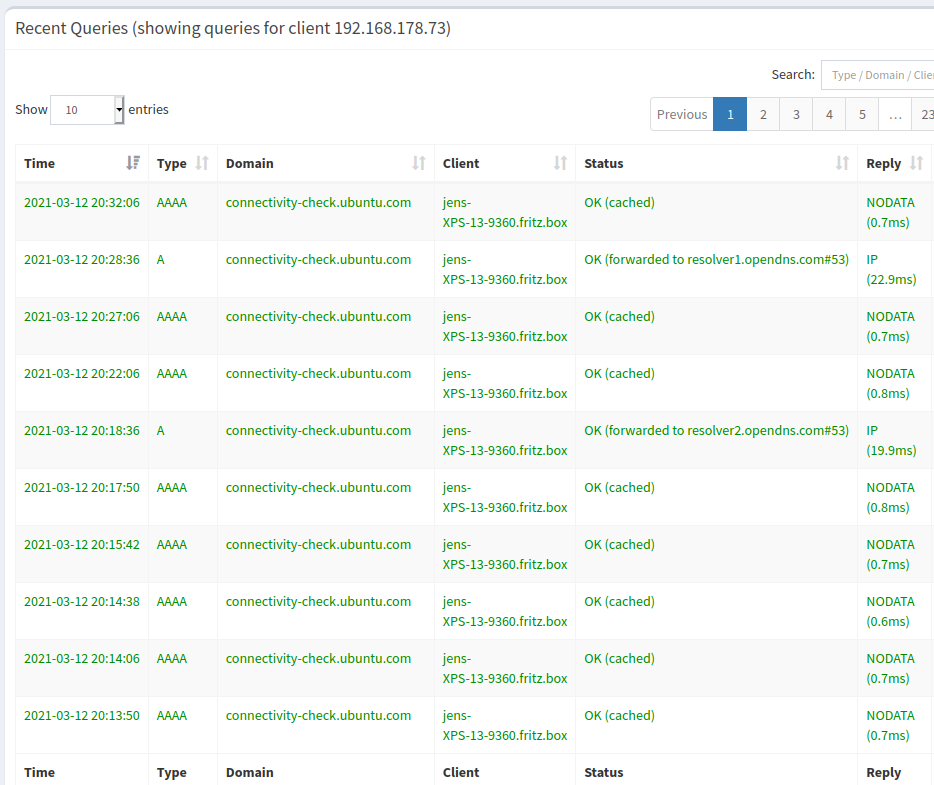The height and width of the screenshot is (785, 934).
Task: Click the Client column header label
Action: (461, 163)
